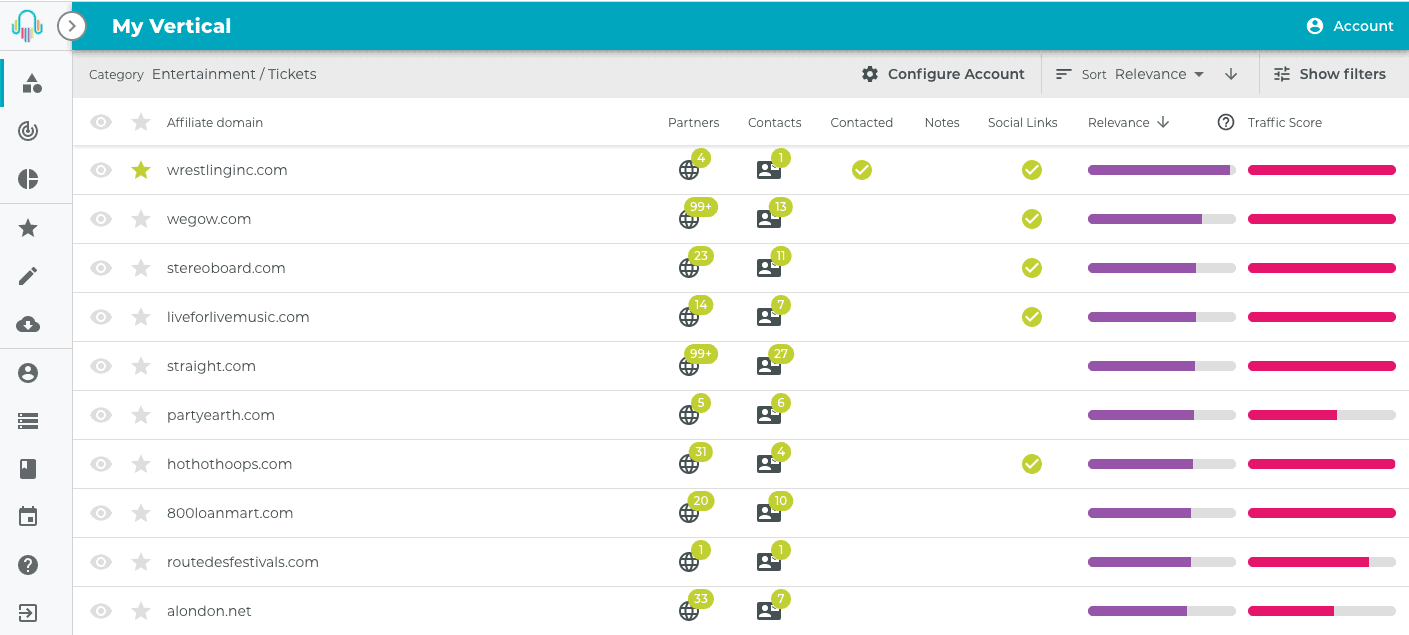Open the list storage icon in sidebar
This screenshot has height=635, width=1409.
(x=28, y=421)
